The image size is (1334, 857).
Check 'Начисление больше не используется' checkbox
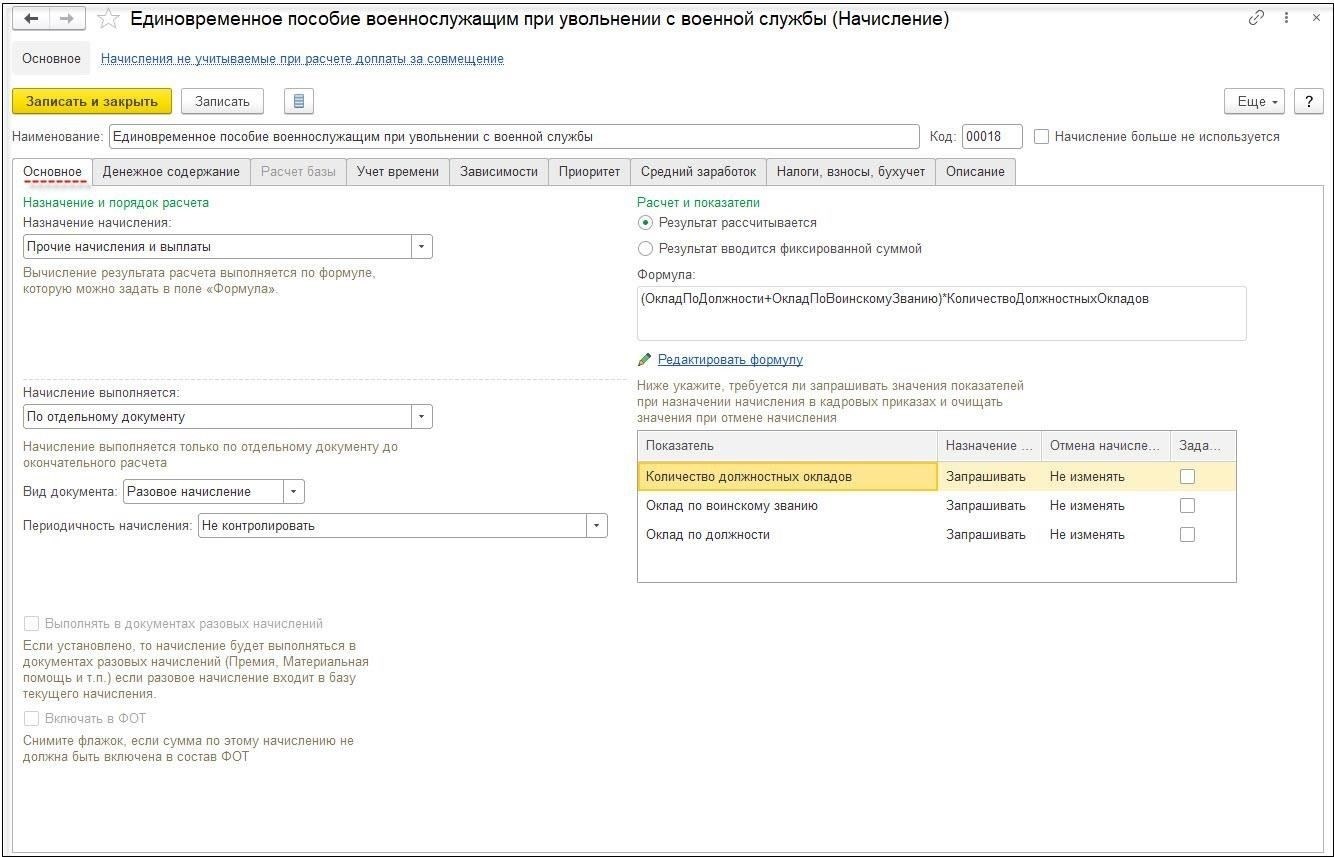tap(1042, 137)
